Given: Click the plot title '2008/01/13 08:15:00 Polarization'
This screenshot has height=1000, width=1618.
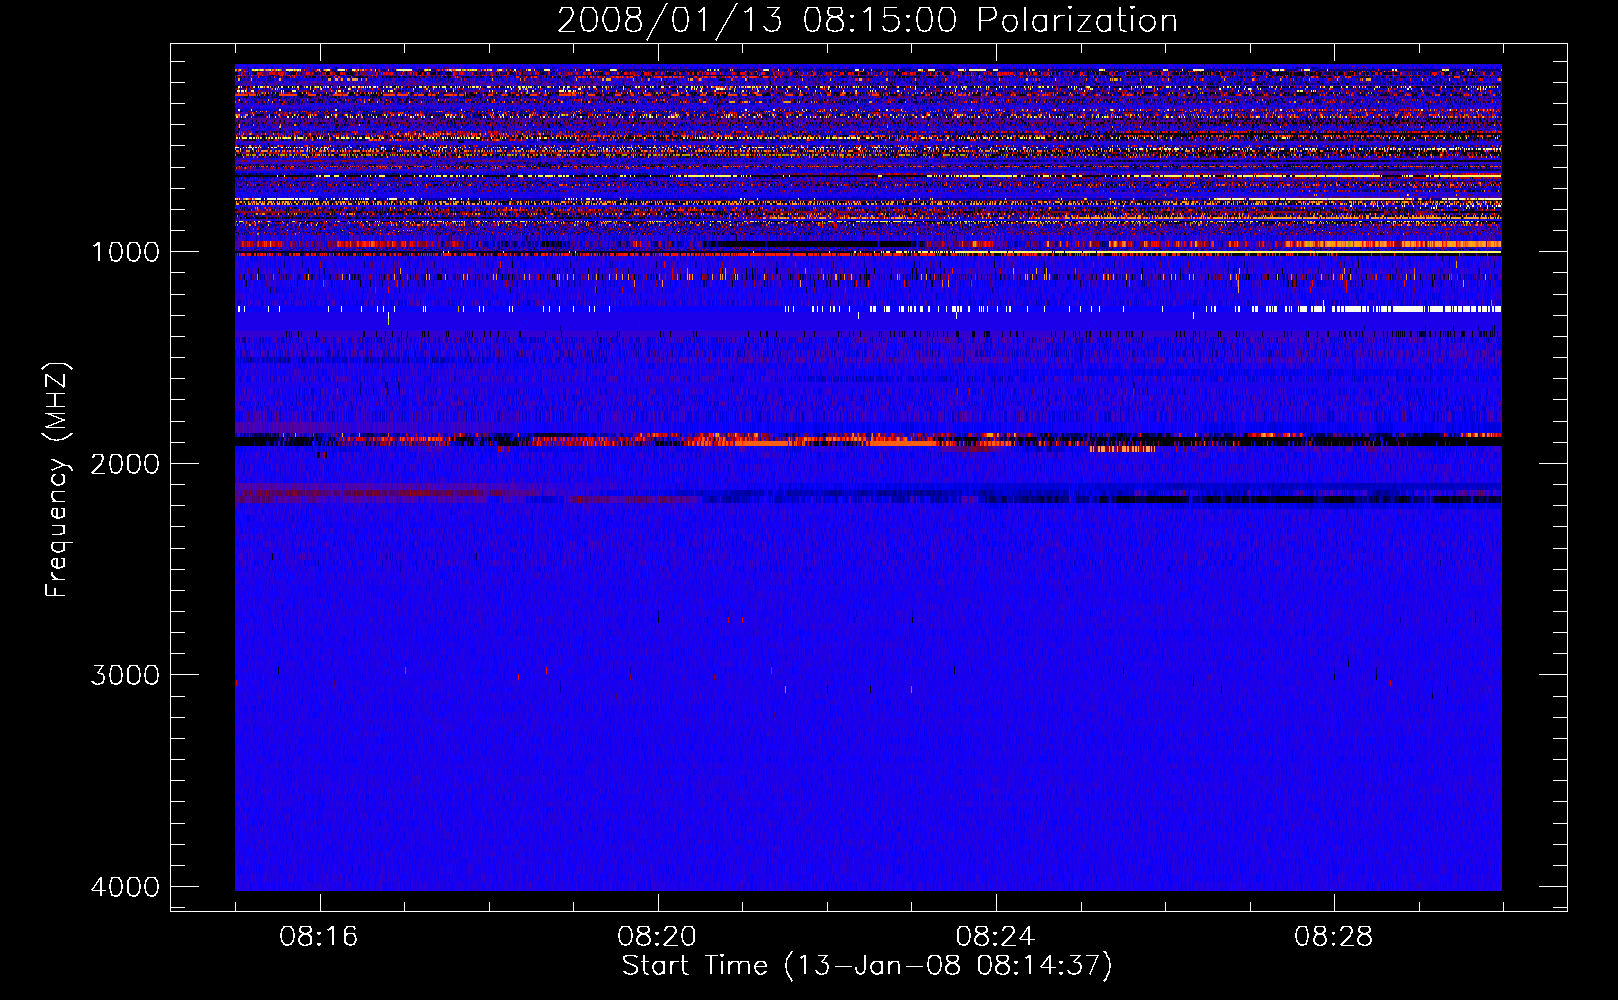Looking at the screenshot, I should click(x=867, y=20).
